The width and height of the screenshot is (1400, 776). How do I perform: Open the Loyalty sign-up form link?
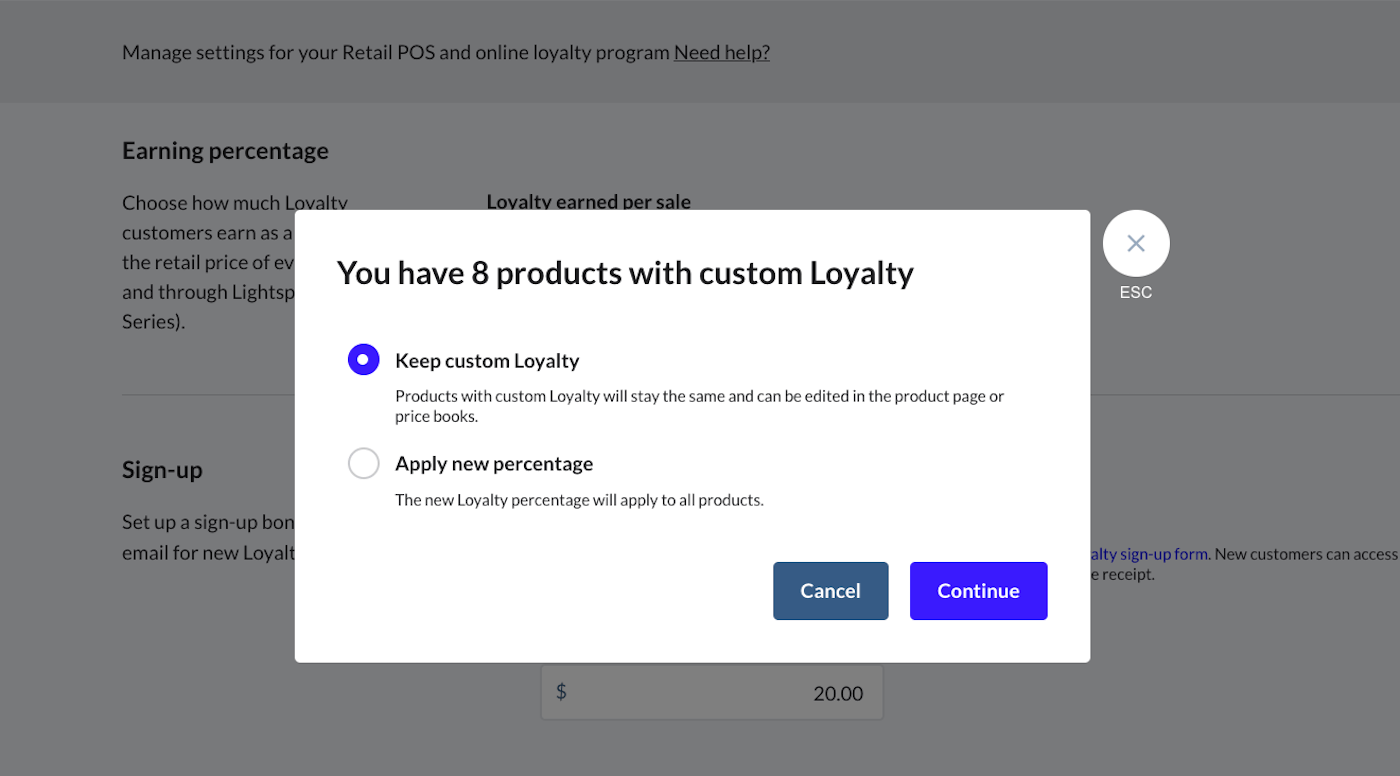pyautogui.click(x=1149, y=554)
